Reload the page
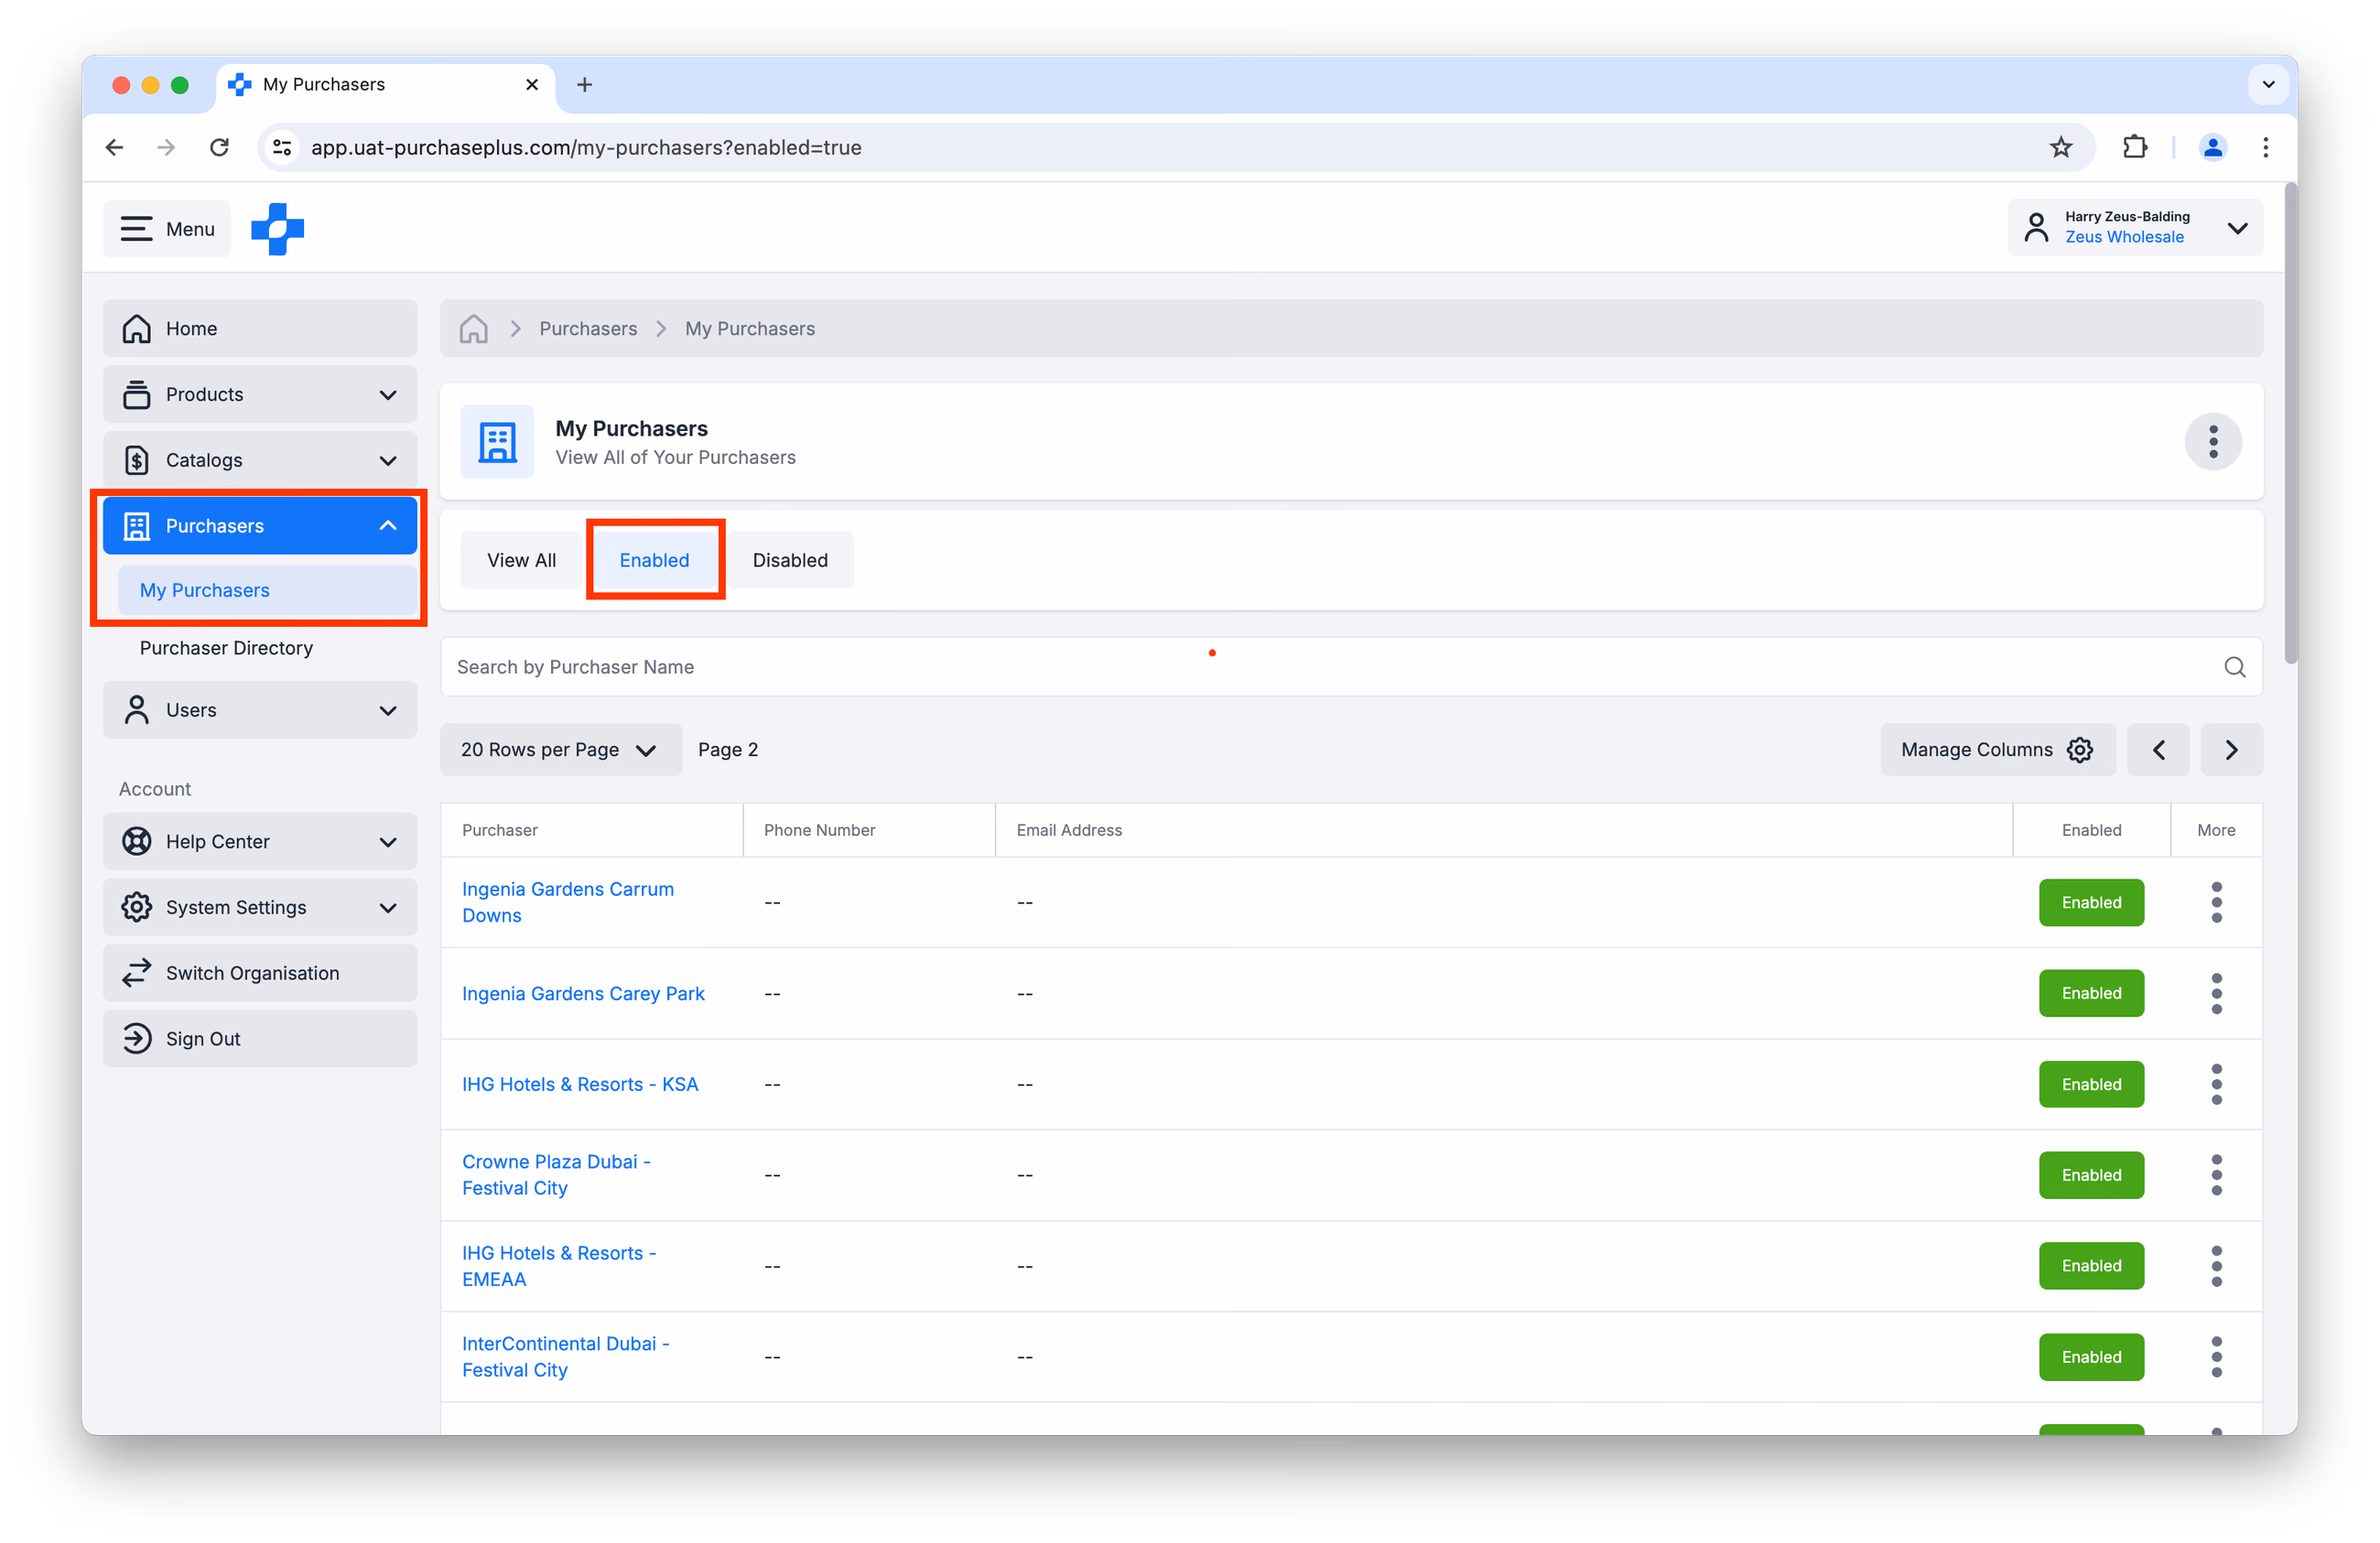This screenshot has width=2380, height=1543. [220, 147]
